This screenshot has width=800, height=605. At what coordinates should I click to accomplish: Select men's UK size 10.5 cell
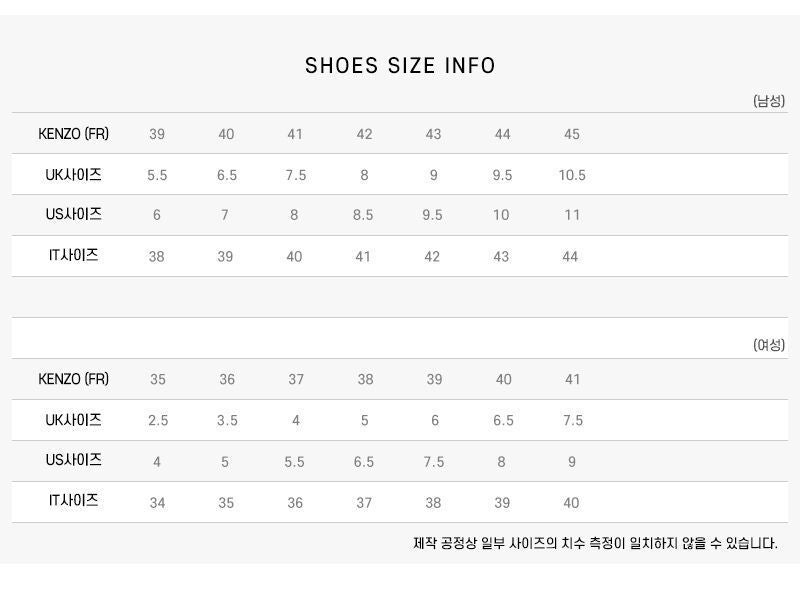point(572,175)
